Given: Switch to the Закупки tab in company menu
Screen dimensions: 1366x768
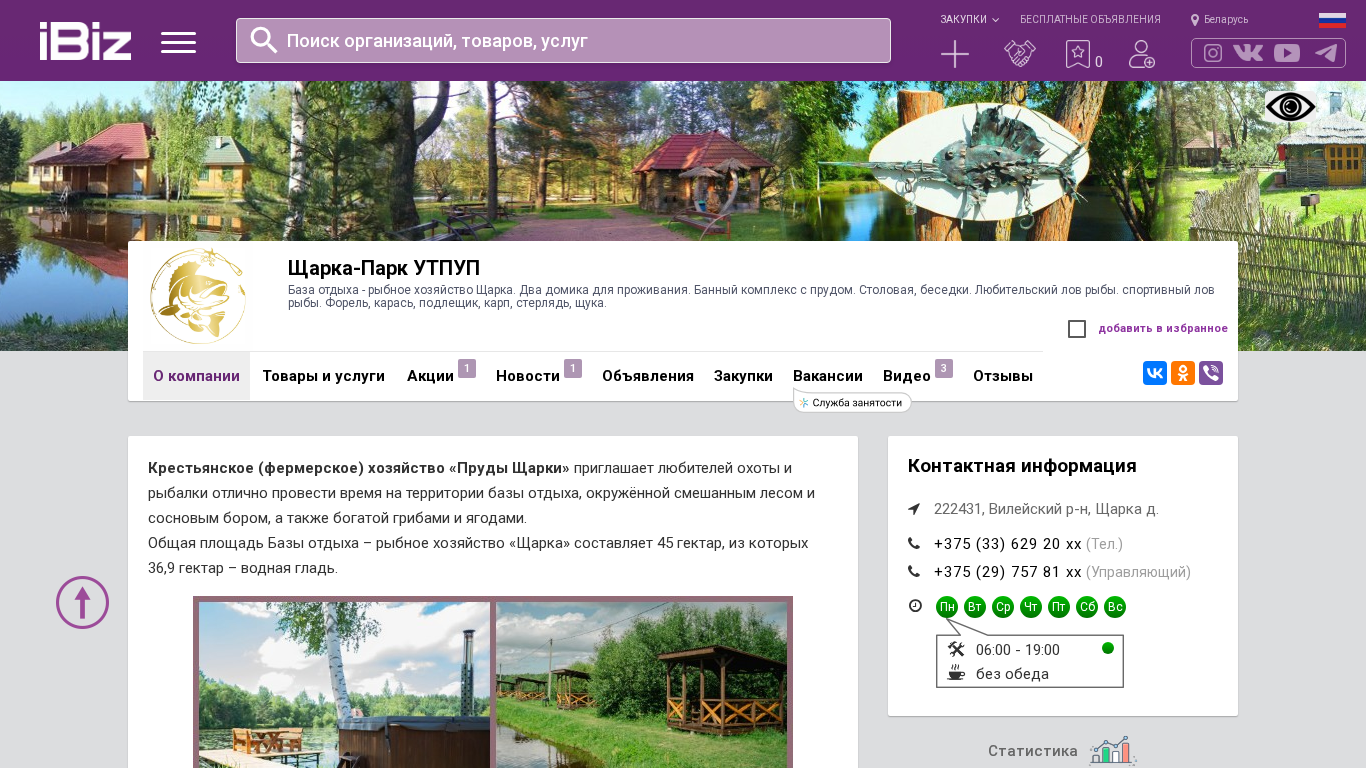Looking at the screenshot, I should [x=743, y=376].
